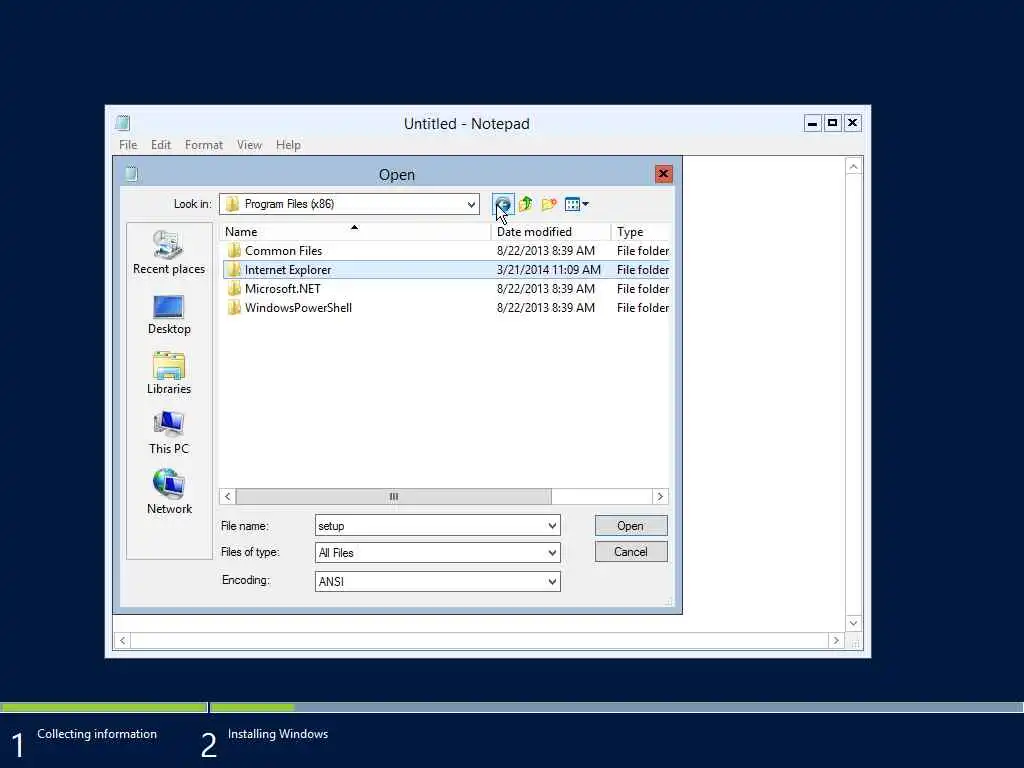Click the Notepad window title icon

coord(123,123)
